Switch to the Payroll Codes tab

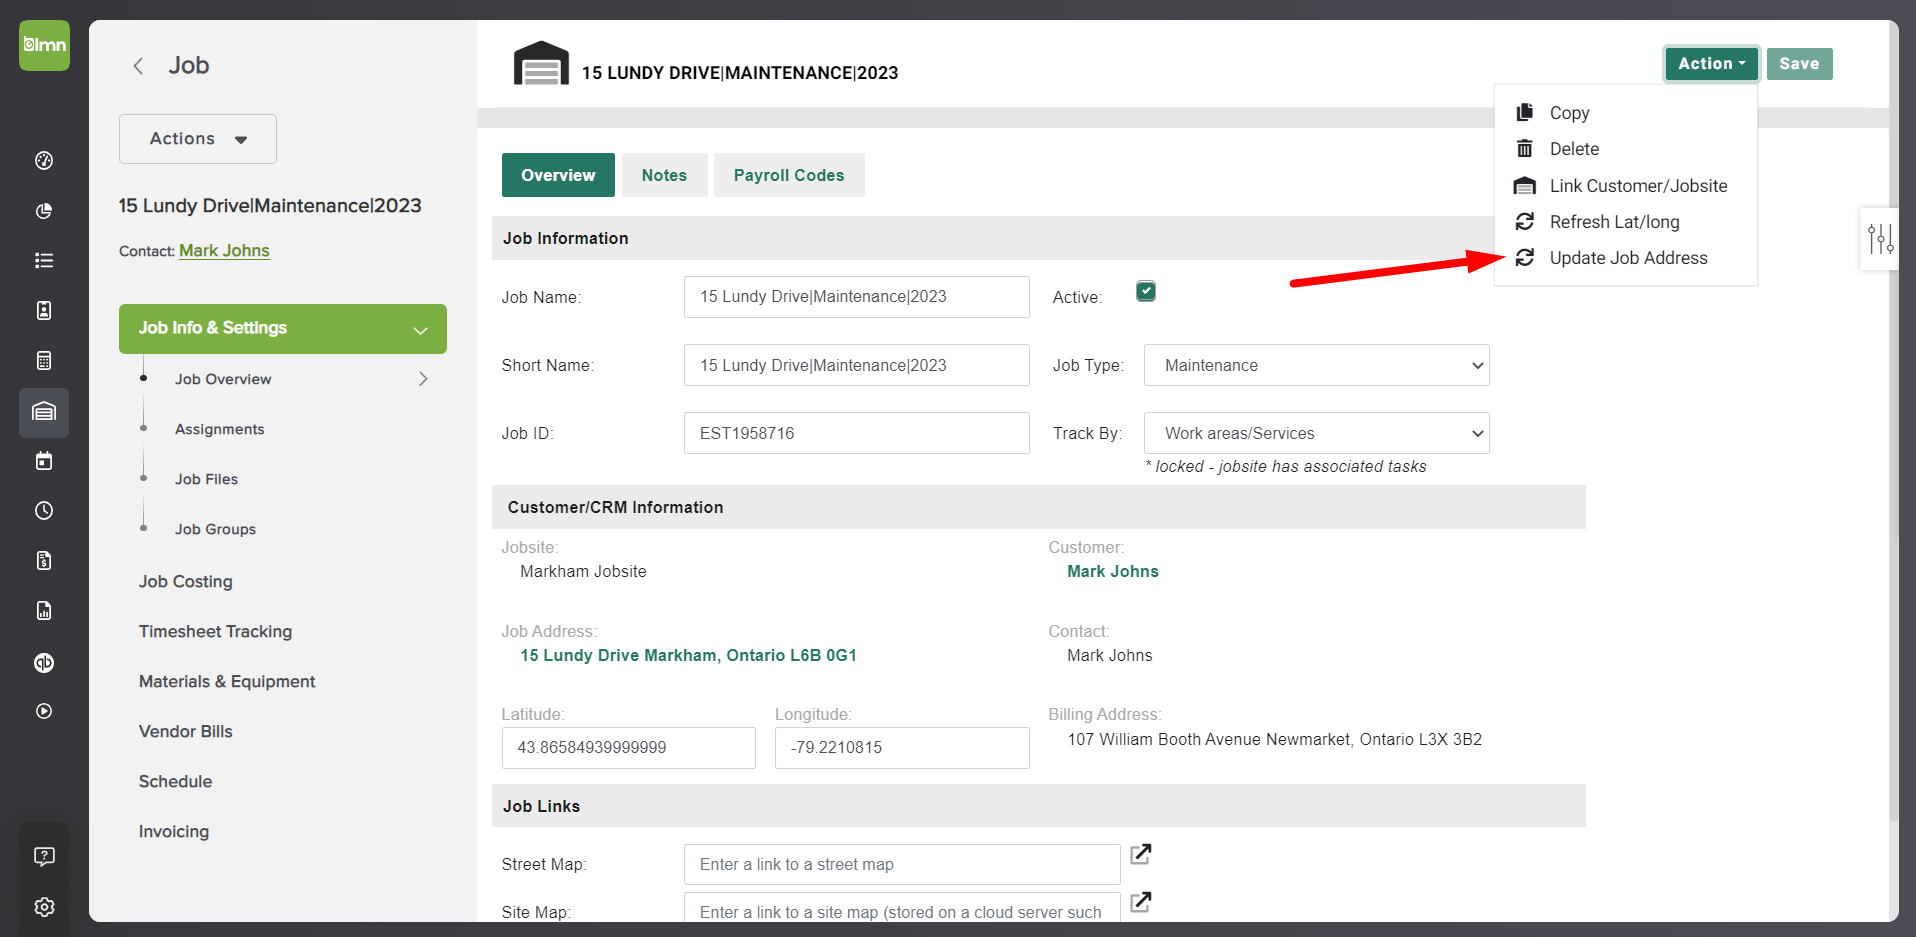tap(789, 175)
